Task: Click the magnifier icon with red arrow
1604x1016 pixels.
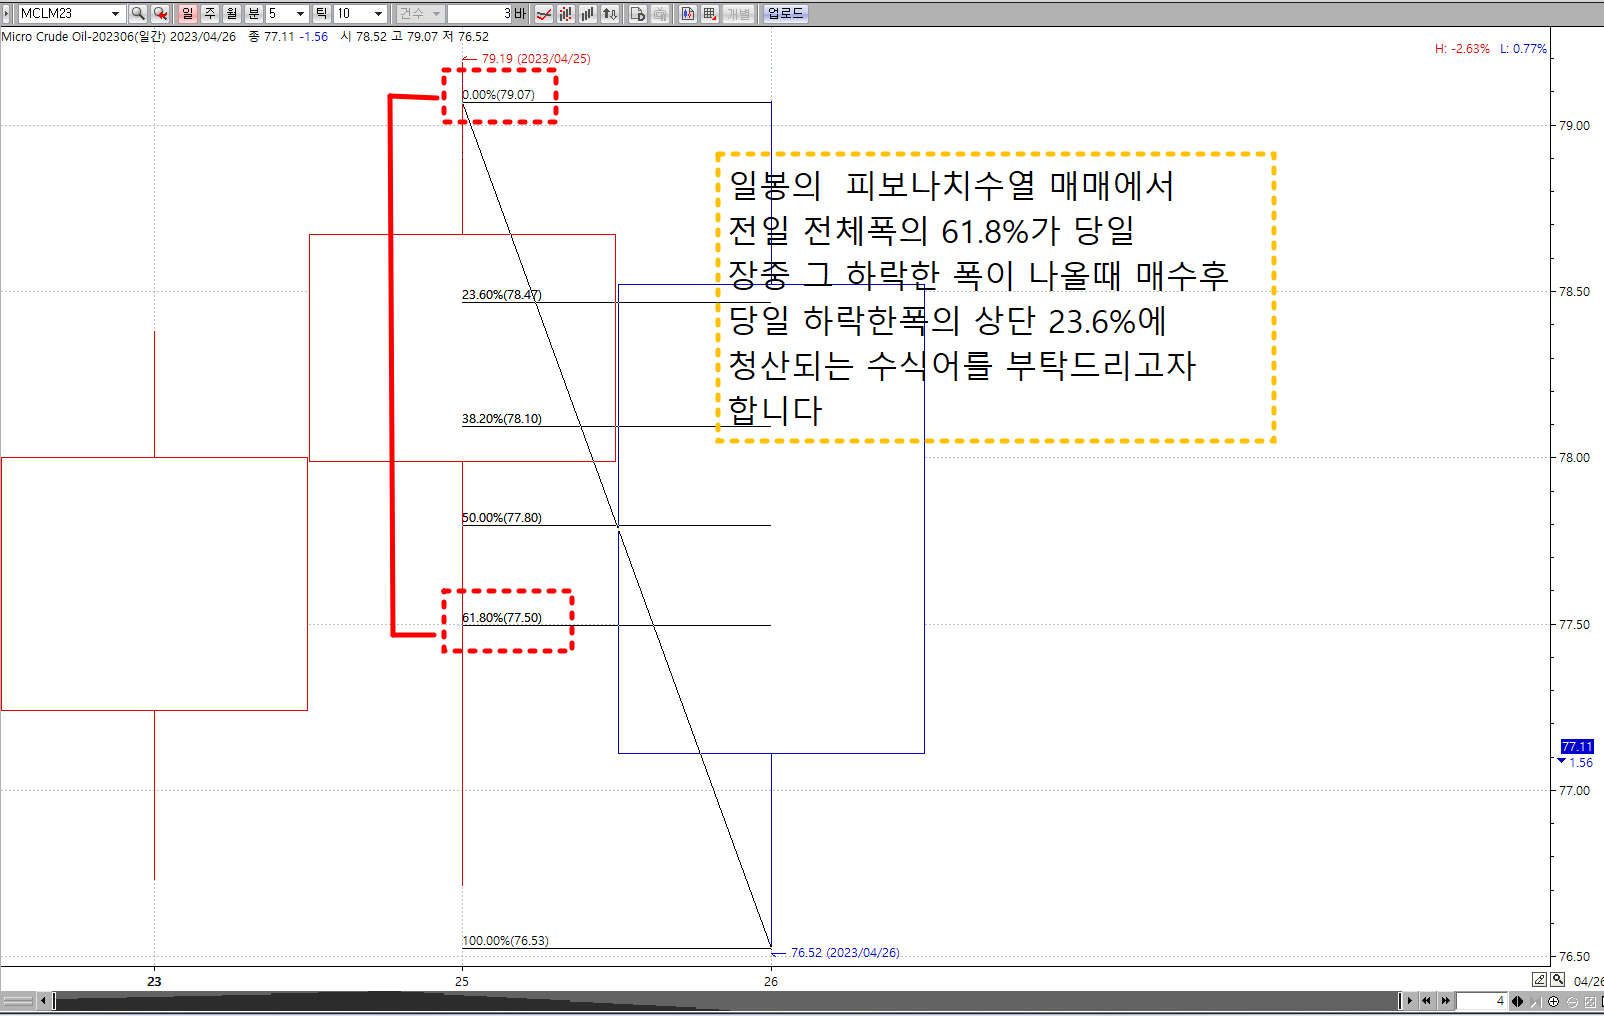Action: click(x=160, y=13)
